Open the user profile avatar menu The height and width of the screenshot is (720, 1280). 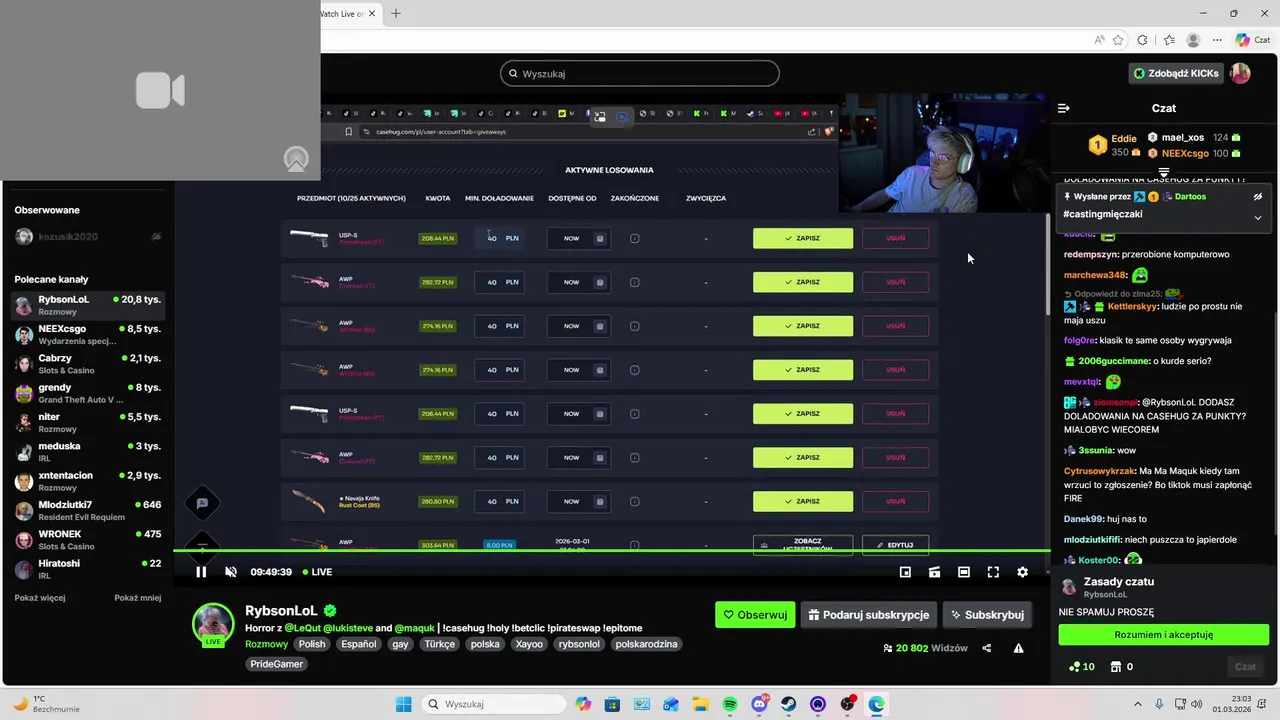pyautogui.click(x=1240, y=73)
